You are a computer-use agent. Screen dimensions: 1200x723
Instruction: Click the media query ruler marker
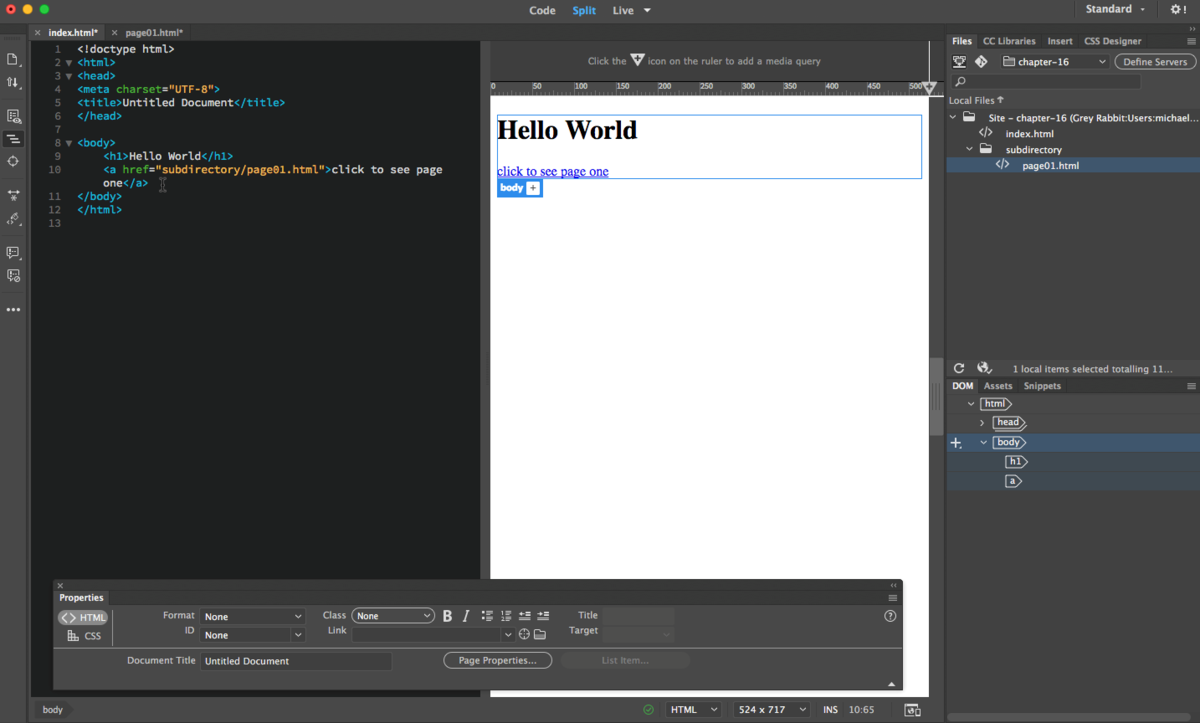929,88
